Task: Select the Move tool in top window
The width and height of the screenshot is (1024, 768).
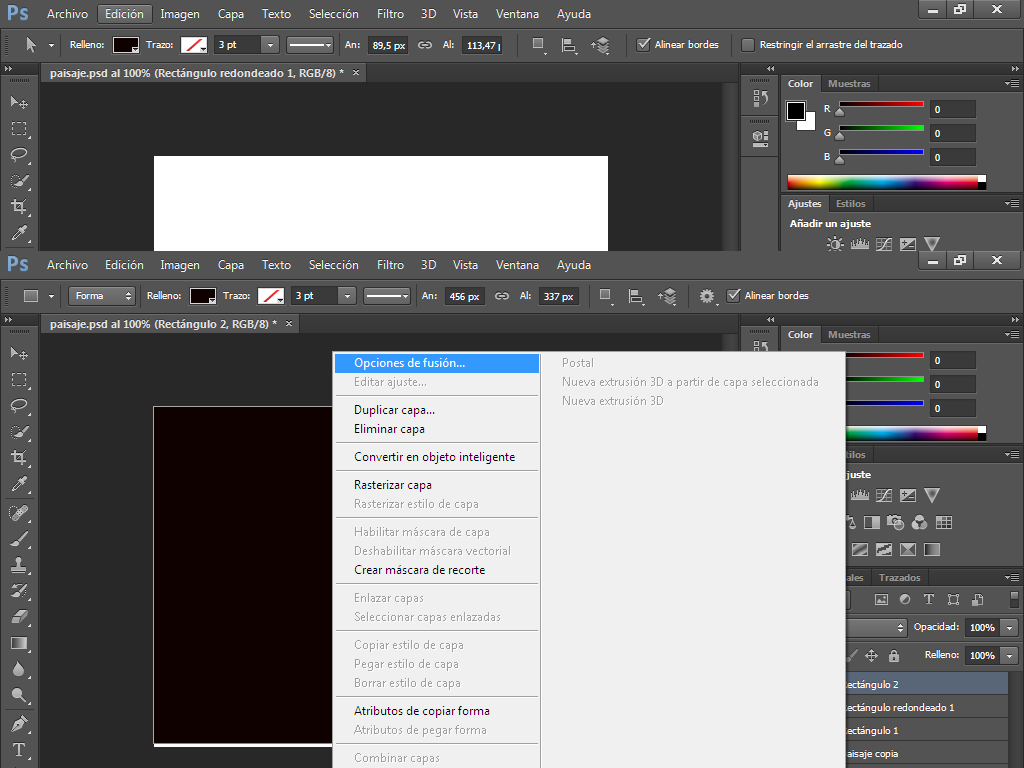Action: click(x=19, y=103)
